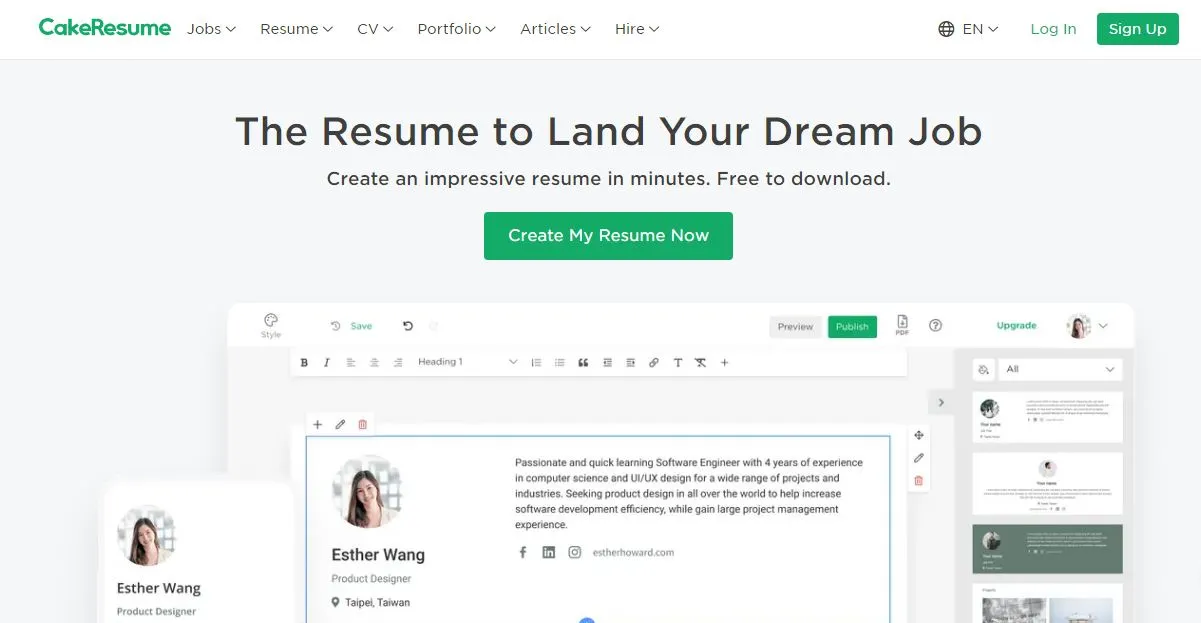This screenshot has width=1201, height=623.
Task: Edit section with pencil above resume block
Action: [x=340, y=425]
